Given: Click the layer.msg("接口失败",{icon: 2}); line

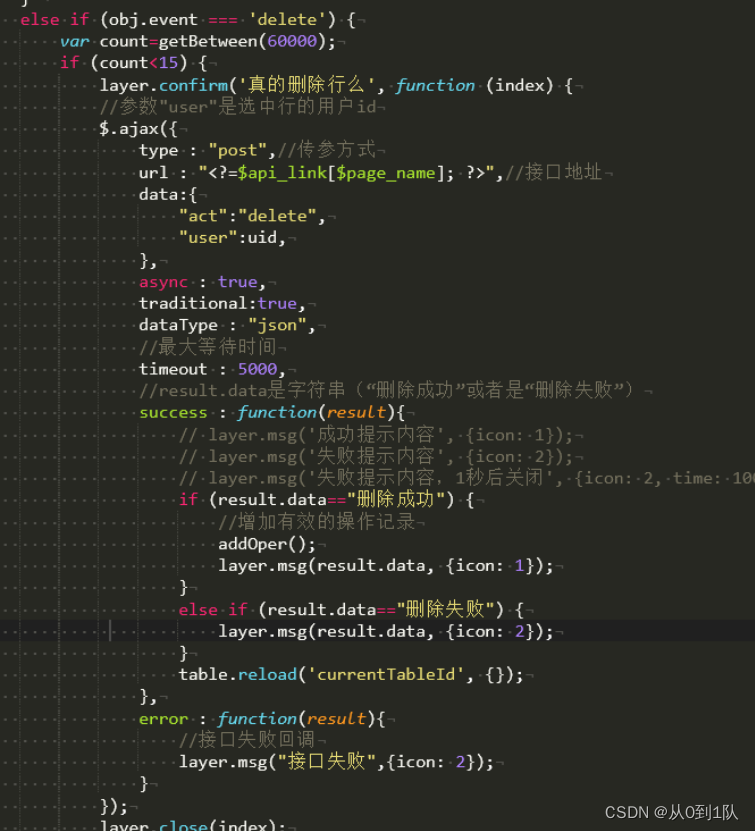Looking at the screenshot, I should 336,762.
